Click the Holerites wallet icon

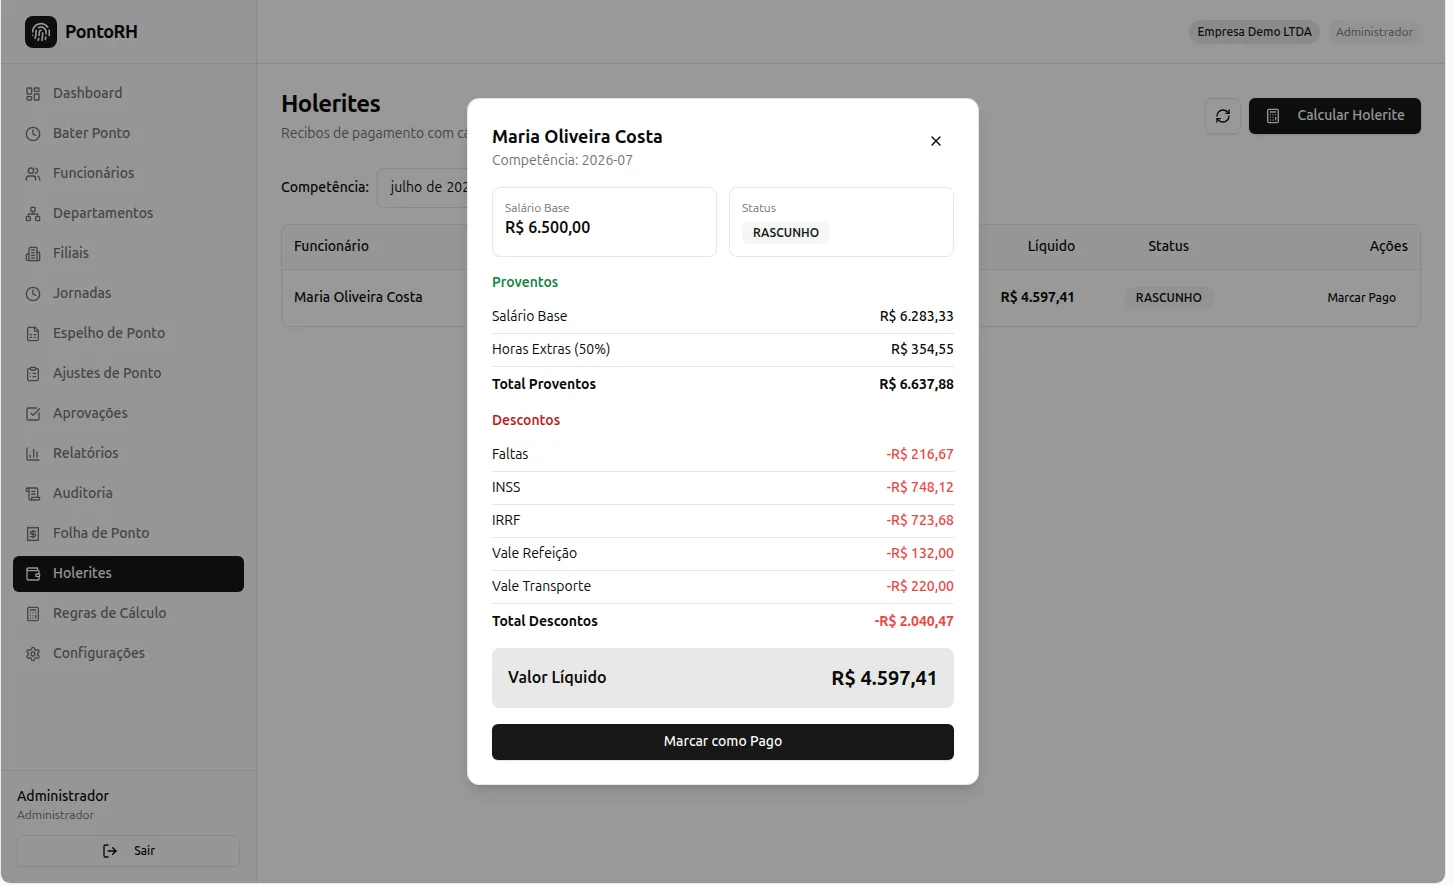(x=33, y=573)
